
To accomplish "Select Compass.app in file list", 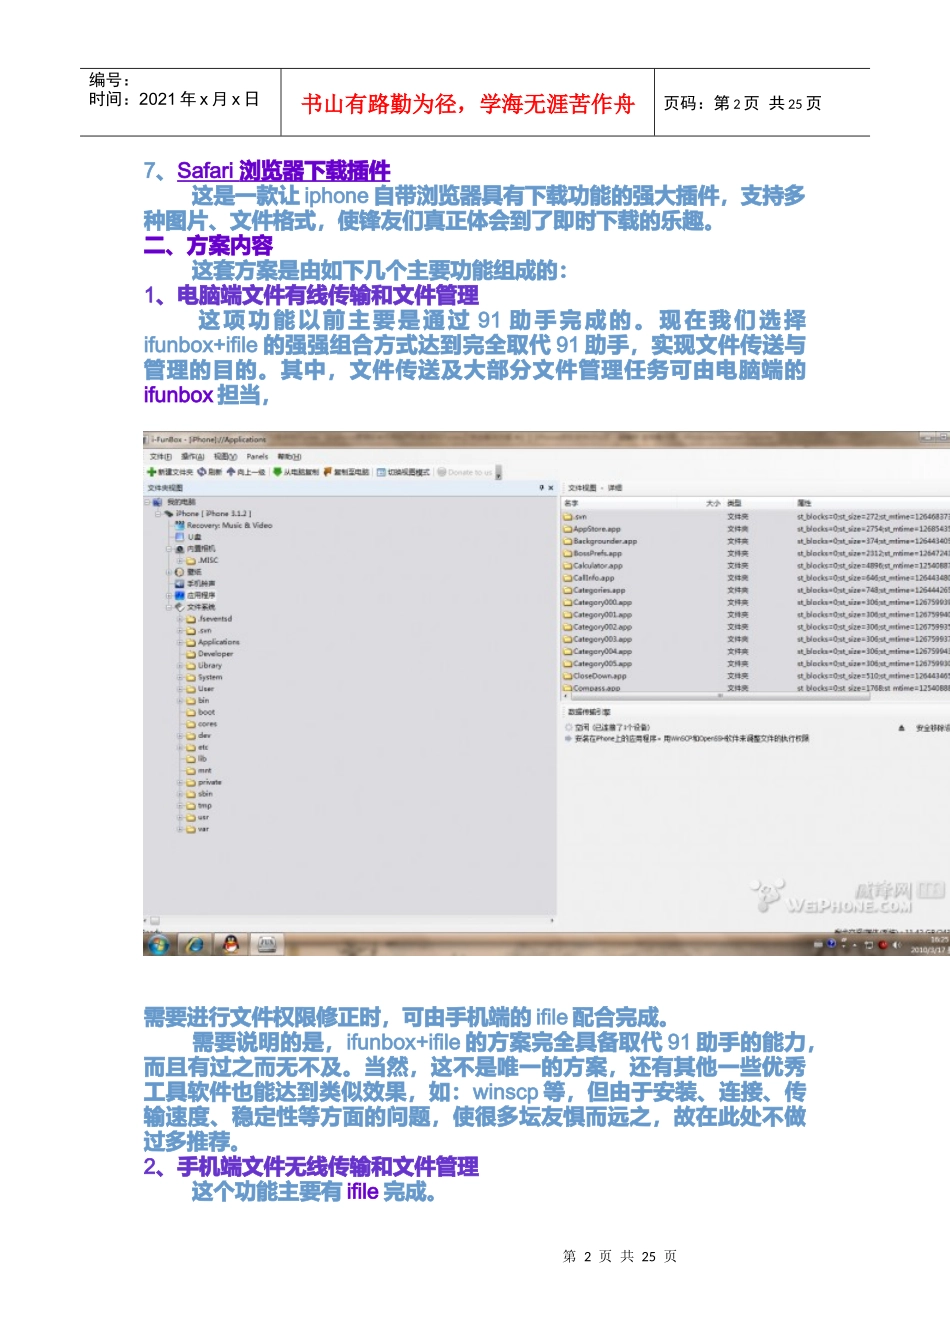I will (x=592, y=688).
